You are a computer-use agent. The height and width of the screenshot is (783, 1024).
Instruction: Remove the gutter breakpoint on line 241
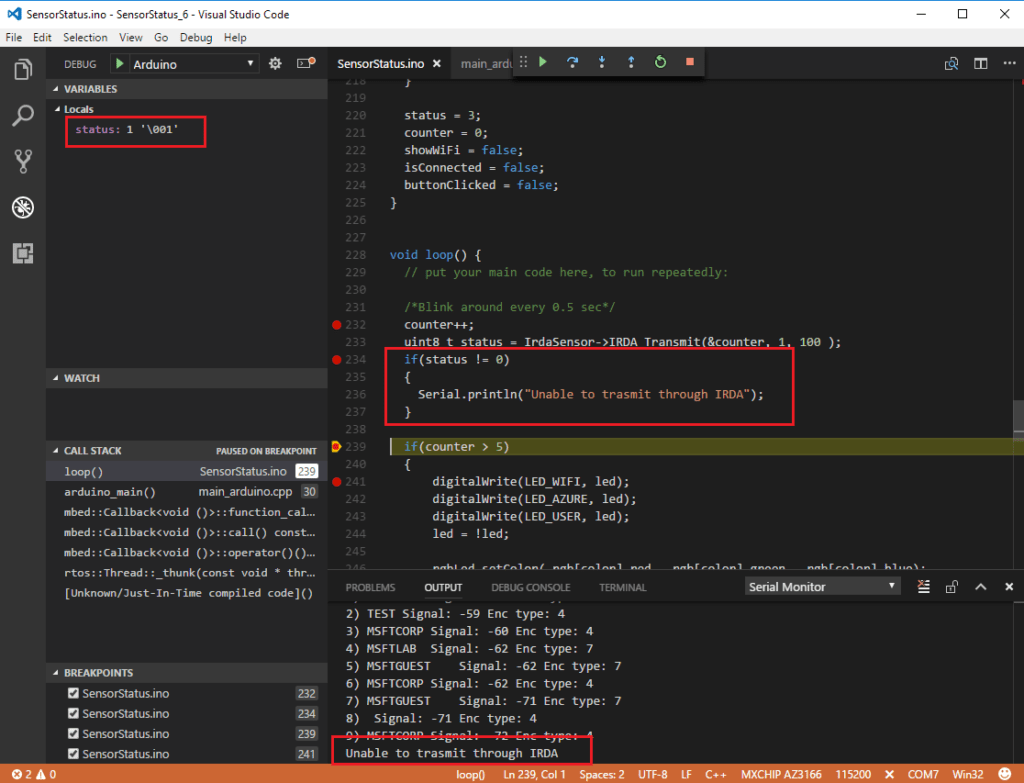[x=336, y=481]
